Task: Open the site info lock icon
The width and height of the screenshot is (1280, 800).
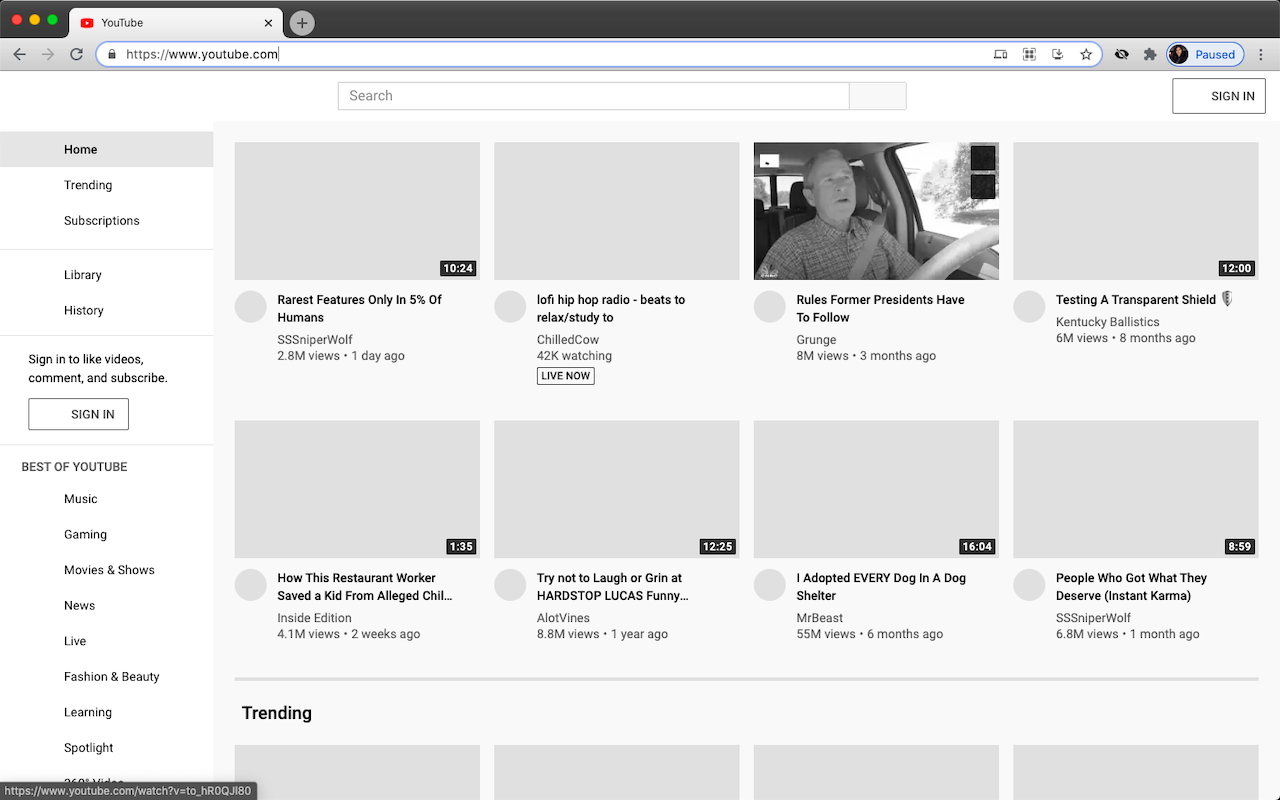Action: (x=112, y=55)
